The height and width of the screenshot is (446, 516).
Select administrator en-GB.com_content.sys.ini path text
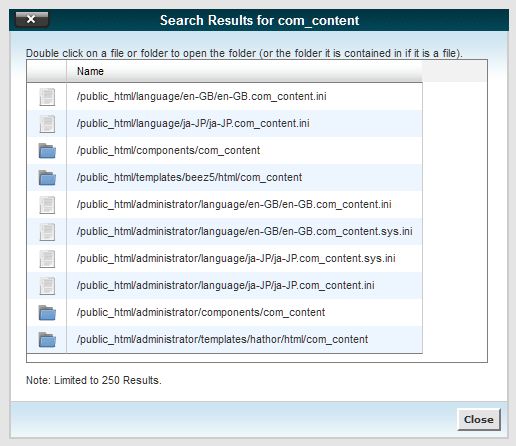click(244, 231)
